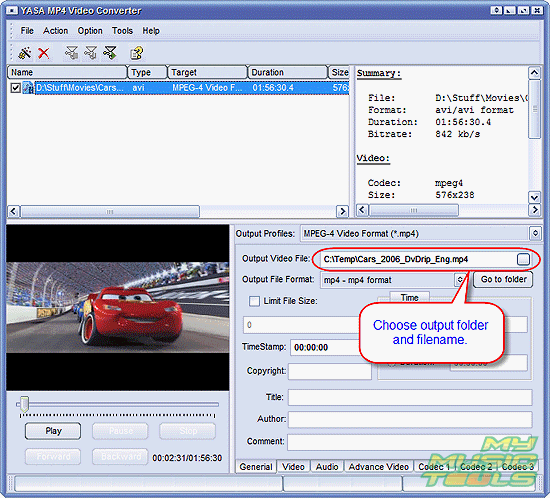Enable the Limit File Size checkbox

coord(254,301)
